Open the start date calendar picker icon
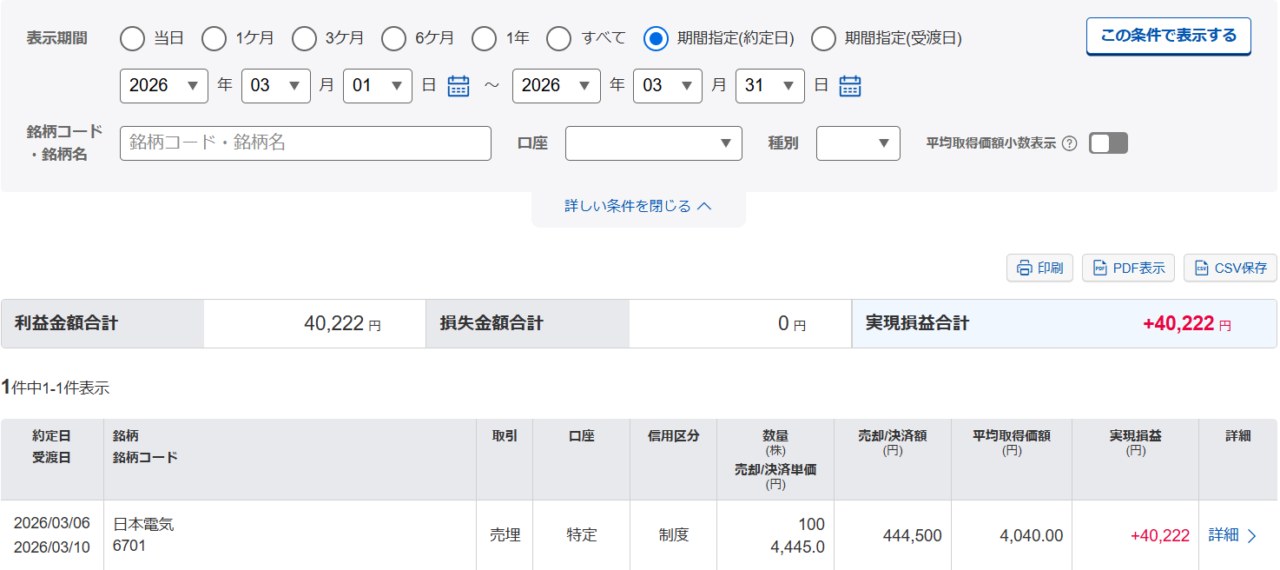Screen dimensions: 1280x570 (458, 86)
